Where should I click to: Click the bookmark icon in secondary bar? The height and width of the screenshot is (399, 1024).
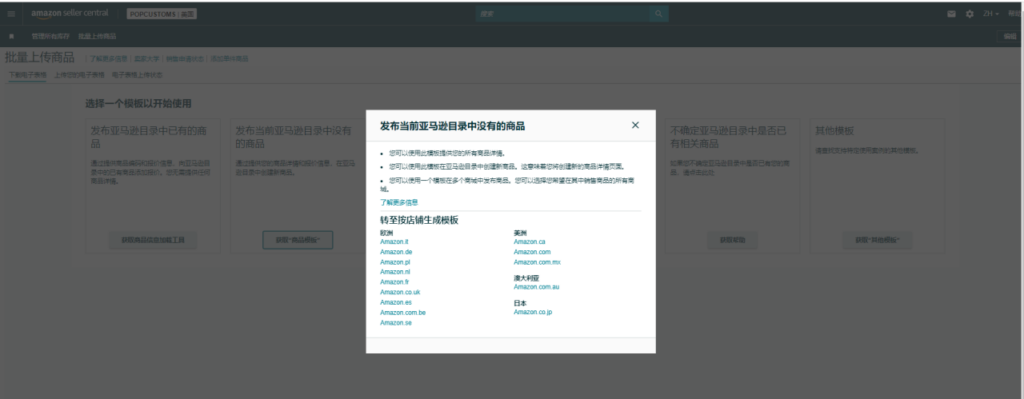pos(11,36)
